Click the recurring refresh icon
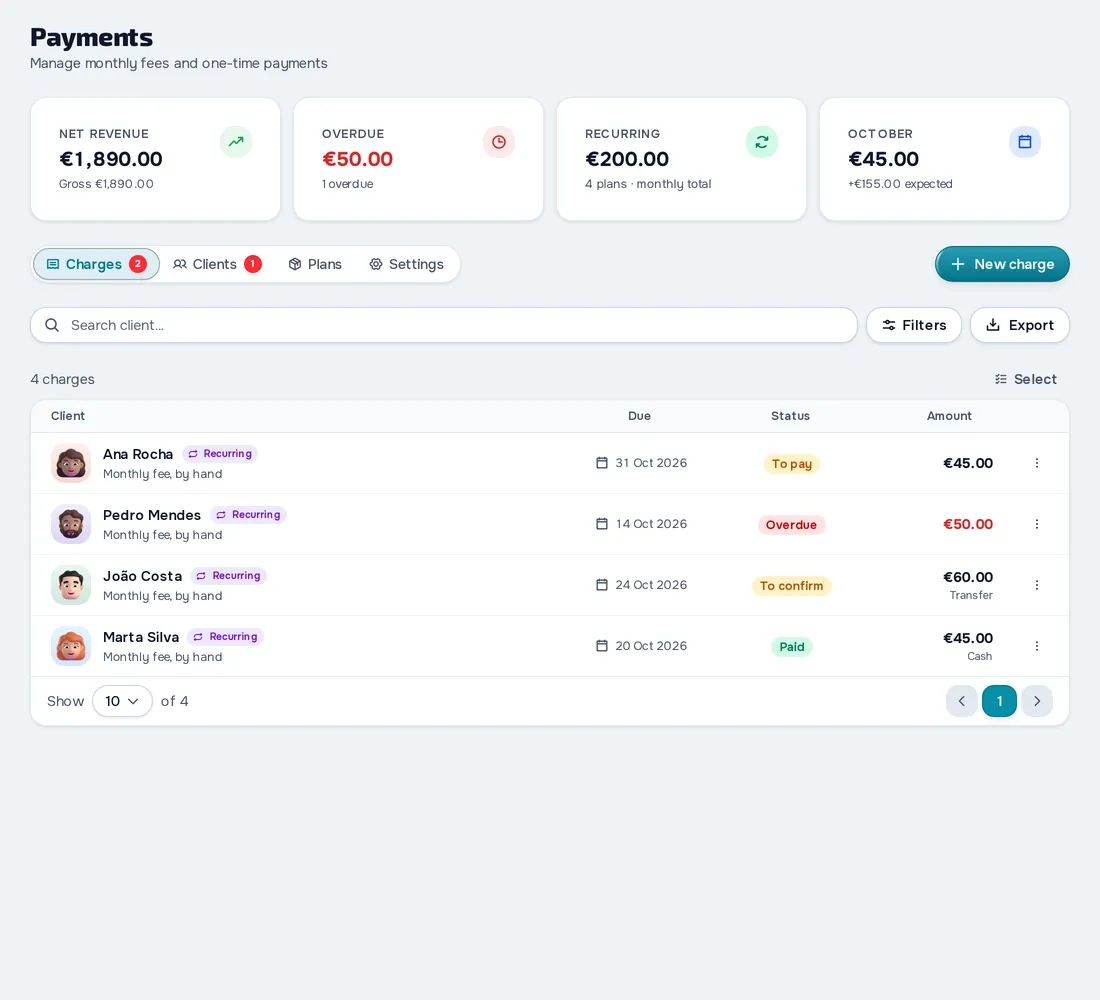Screen dimensions: 1100x1000 coord(762,142)
